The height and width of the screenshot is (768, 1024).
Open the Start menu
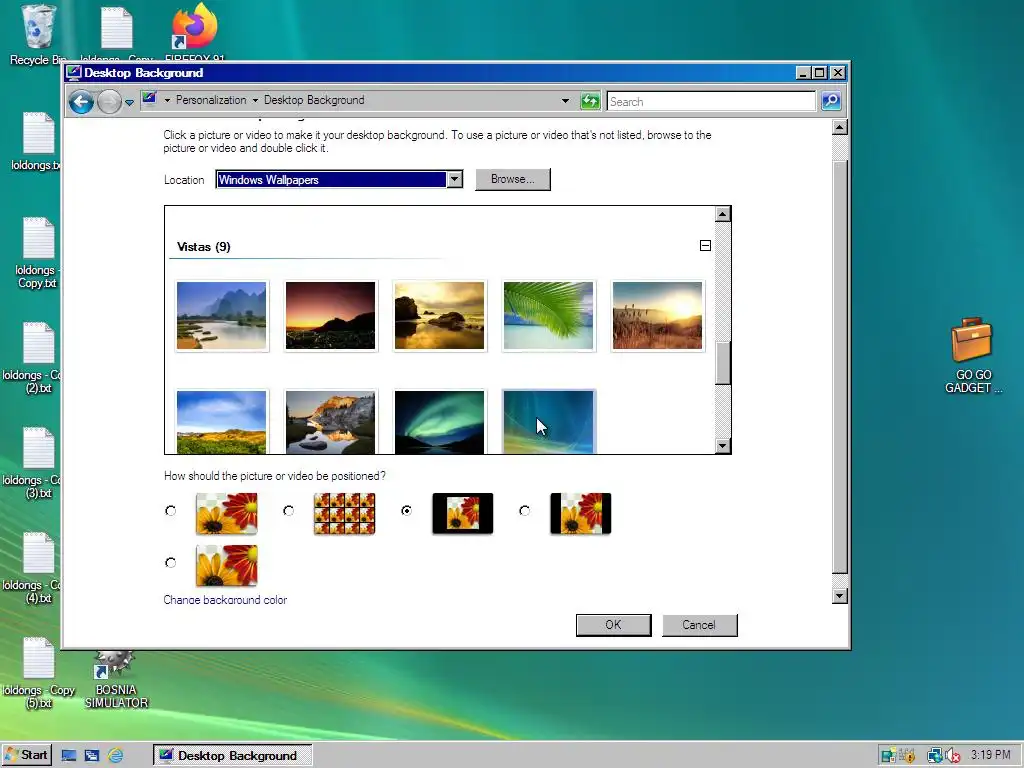tap(26, 756)
